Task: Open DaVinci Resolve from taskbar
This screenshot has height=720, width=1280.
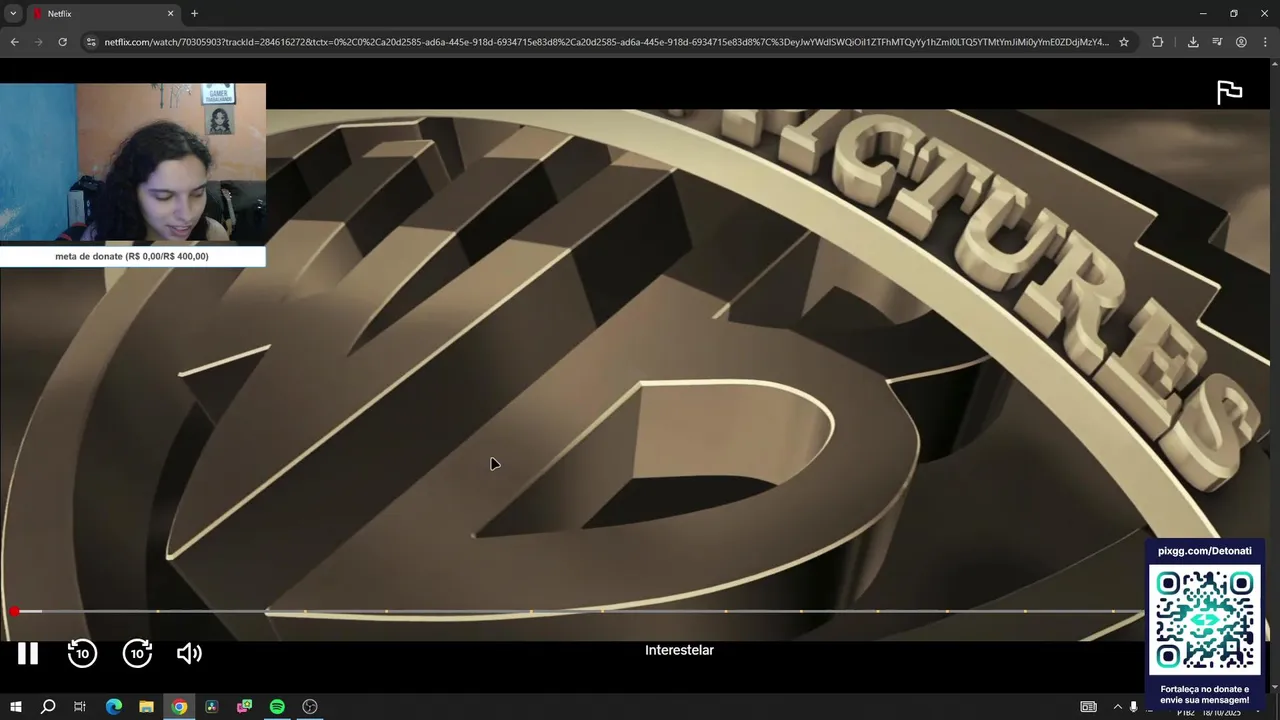Action: pyautogui.click(x=211, y=706)
